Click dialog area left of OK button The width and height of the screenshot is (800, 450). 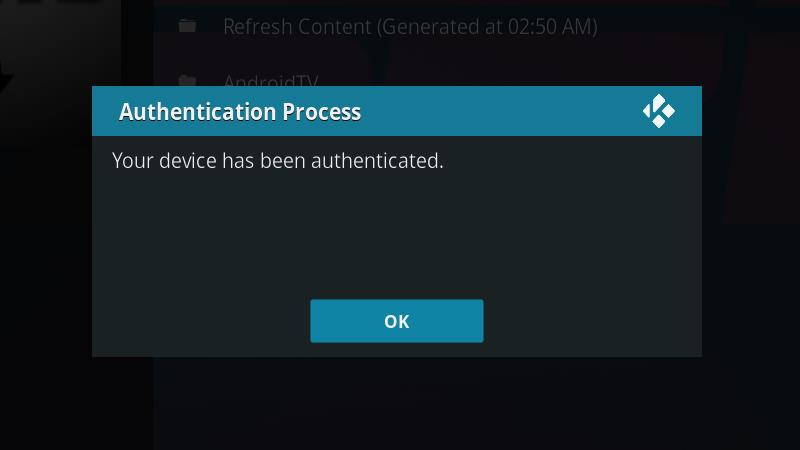pyautogui.click(x=201, y=321)
